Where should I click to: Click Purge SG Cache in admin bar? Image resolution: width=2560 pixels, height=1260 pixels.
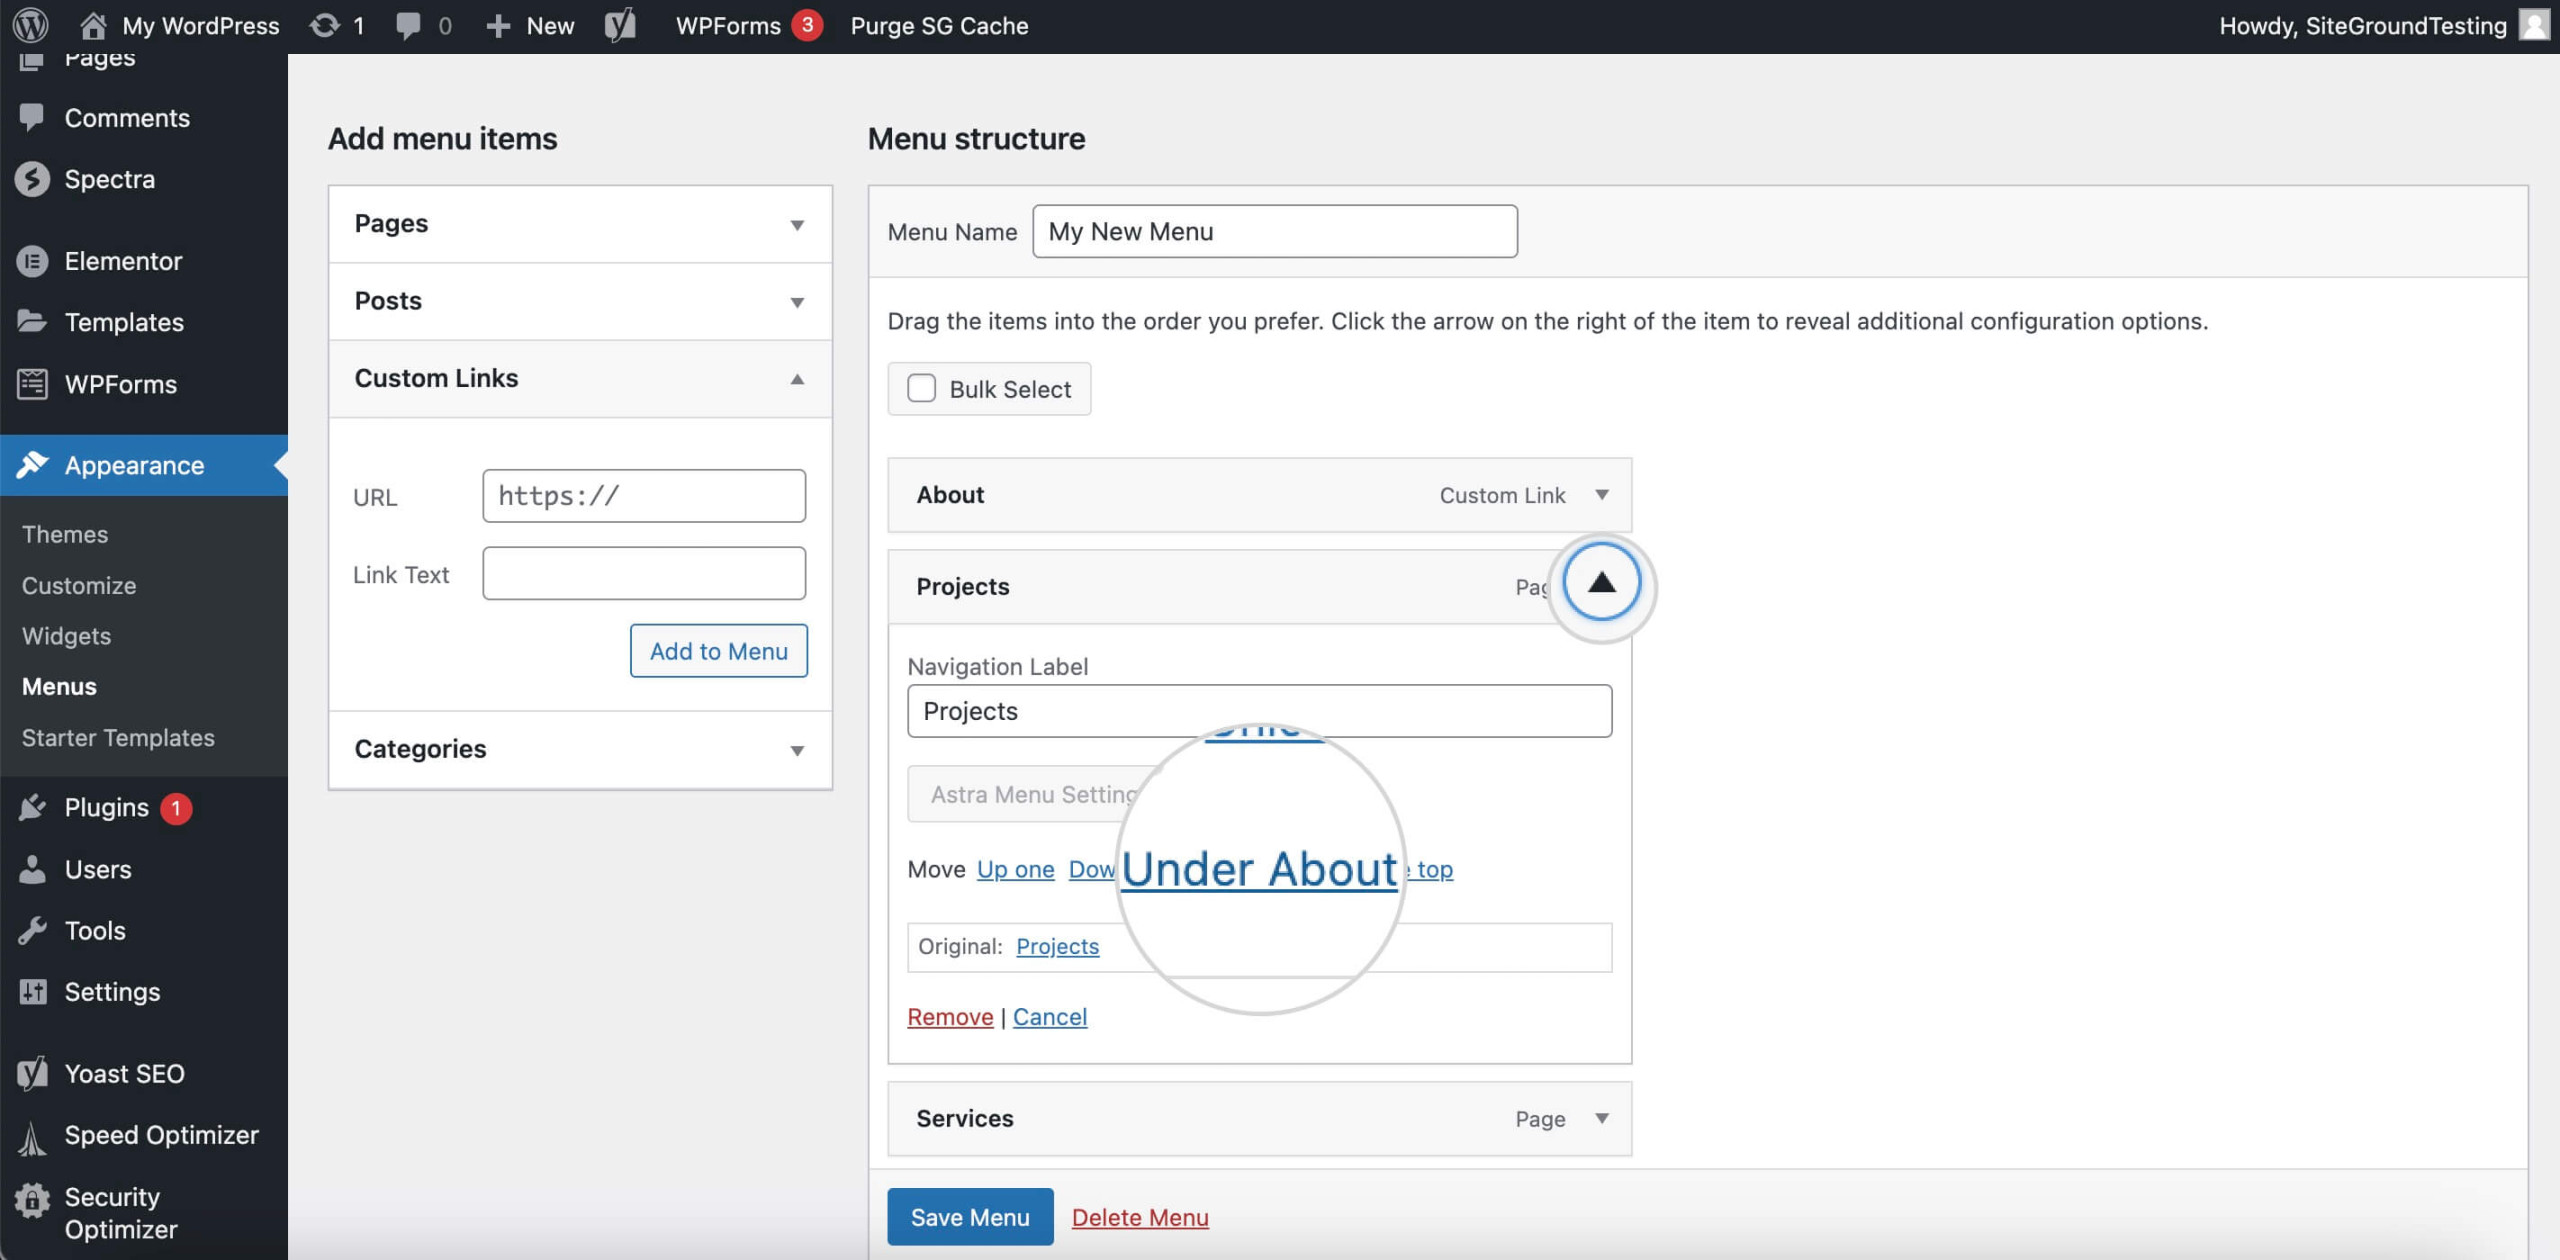click(939, 25)
